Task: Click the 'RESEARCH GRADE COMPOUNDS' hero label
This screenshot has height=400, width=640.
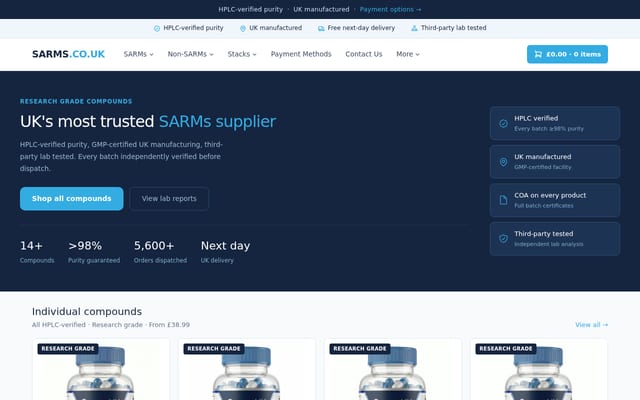Action: (76, 101)
